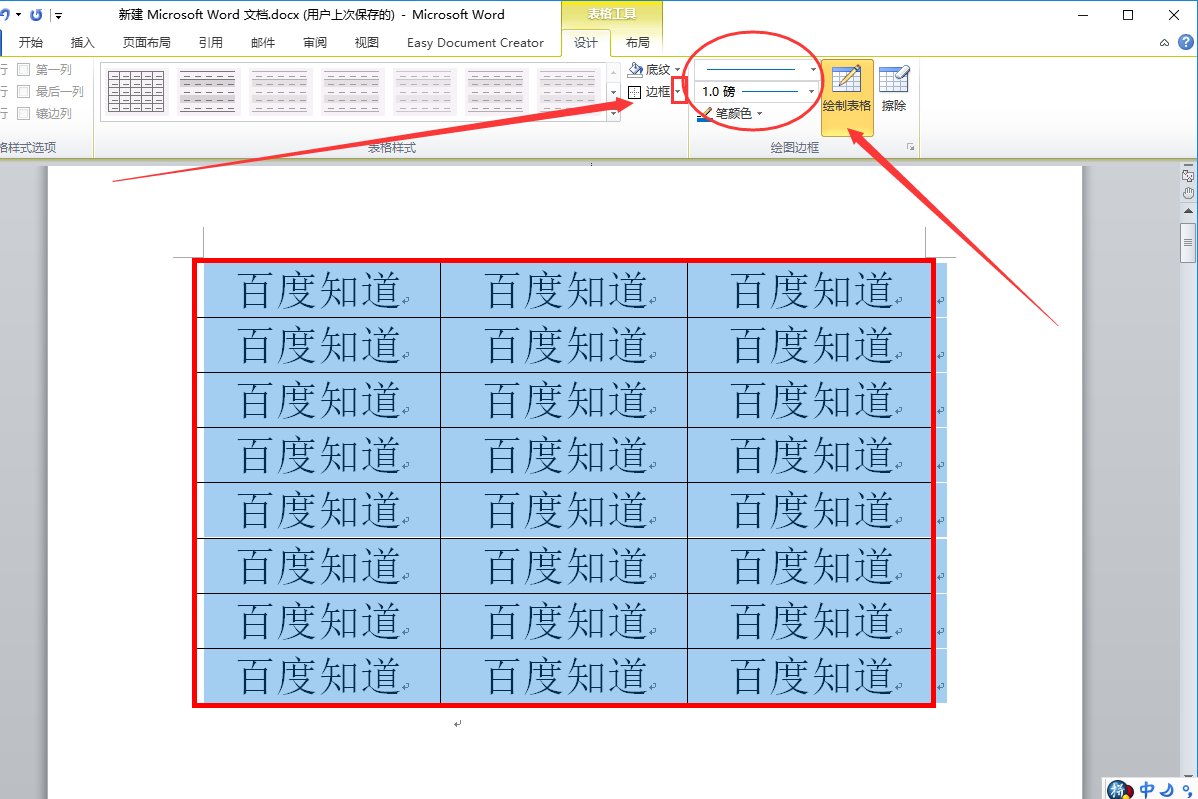Select the 擦除 eraser tool
The width and height of the screenshot is (1198, 799).
[x=893, y=89]
